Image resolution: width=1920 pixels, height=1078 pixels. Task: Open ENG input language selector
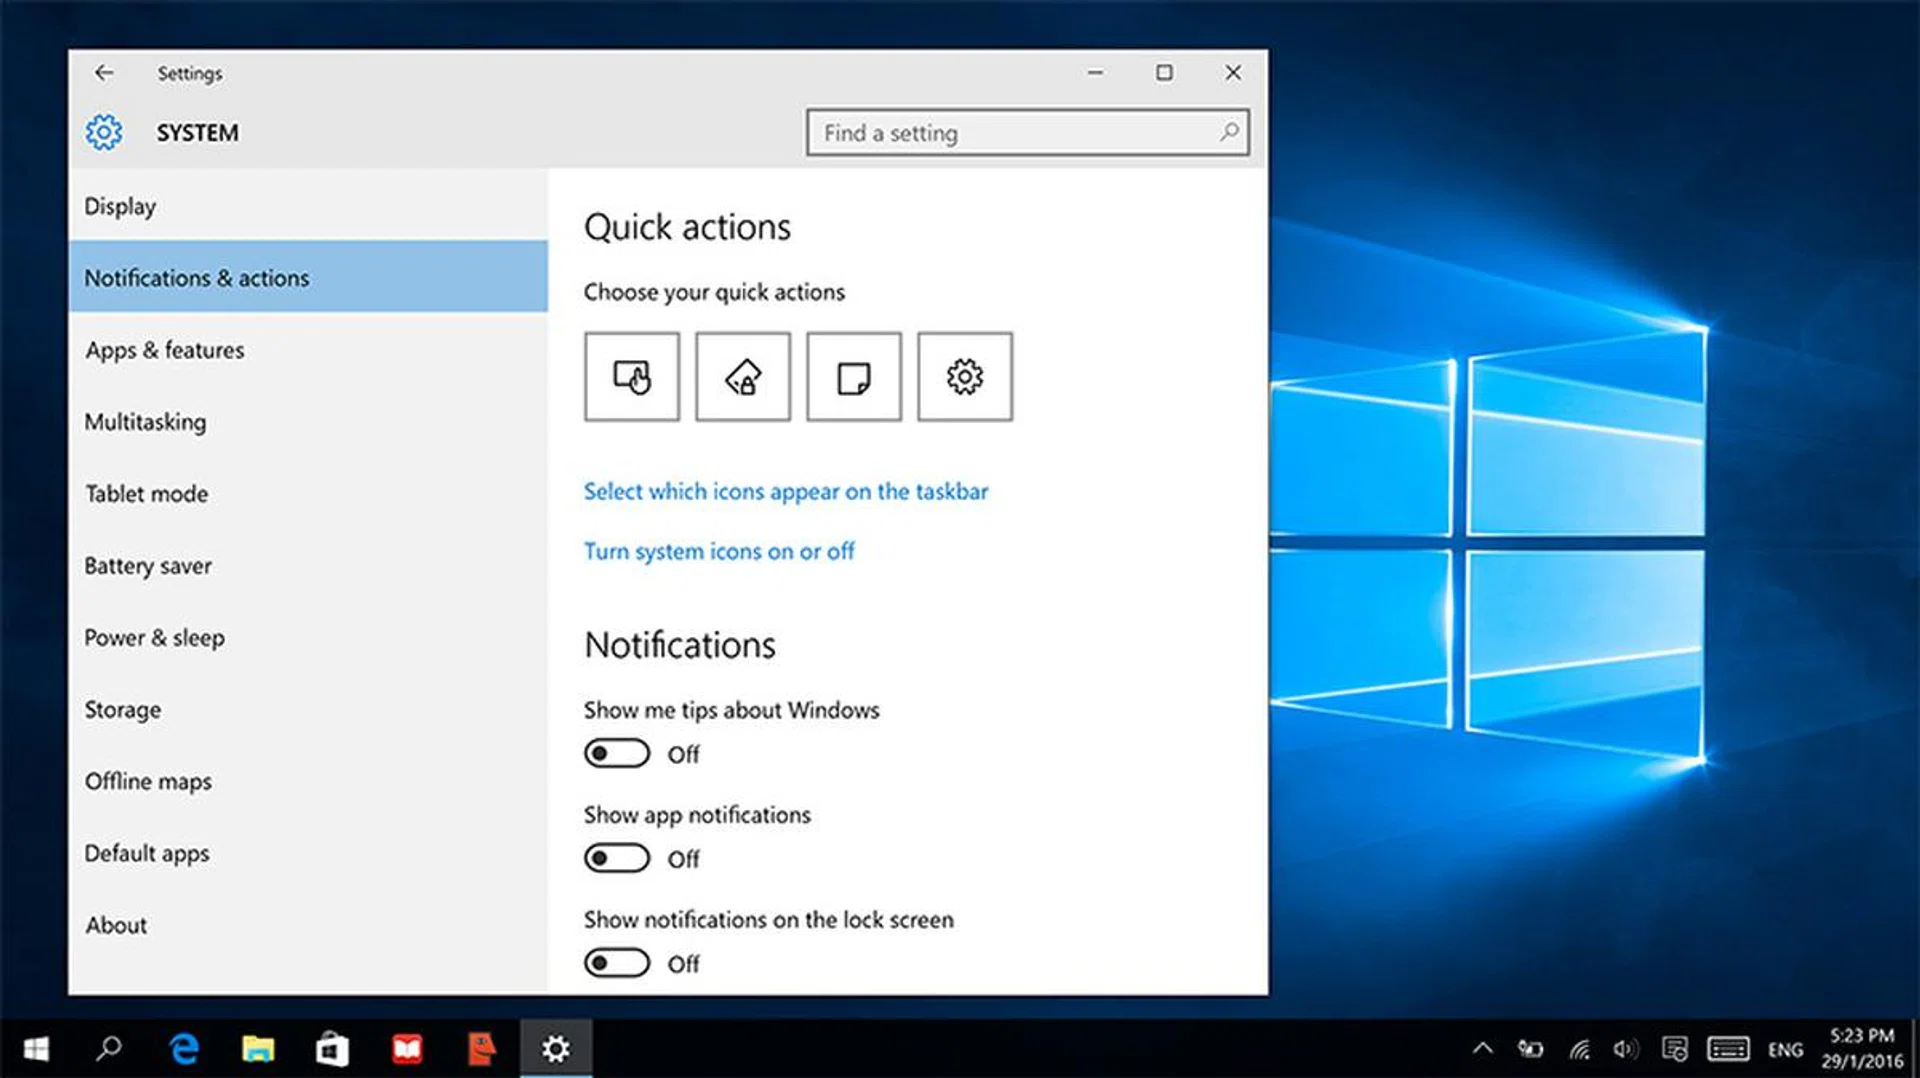(1785, 1049)
